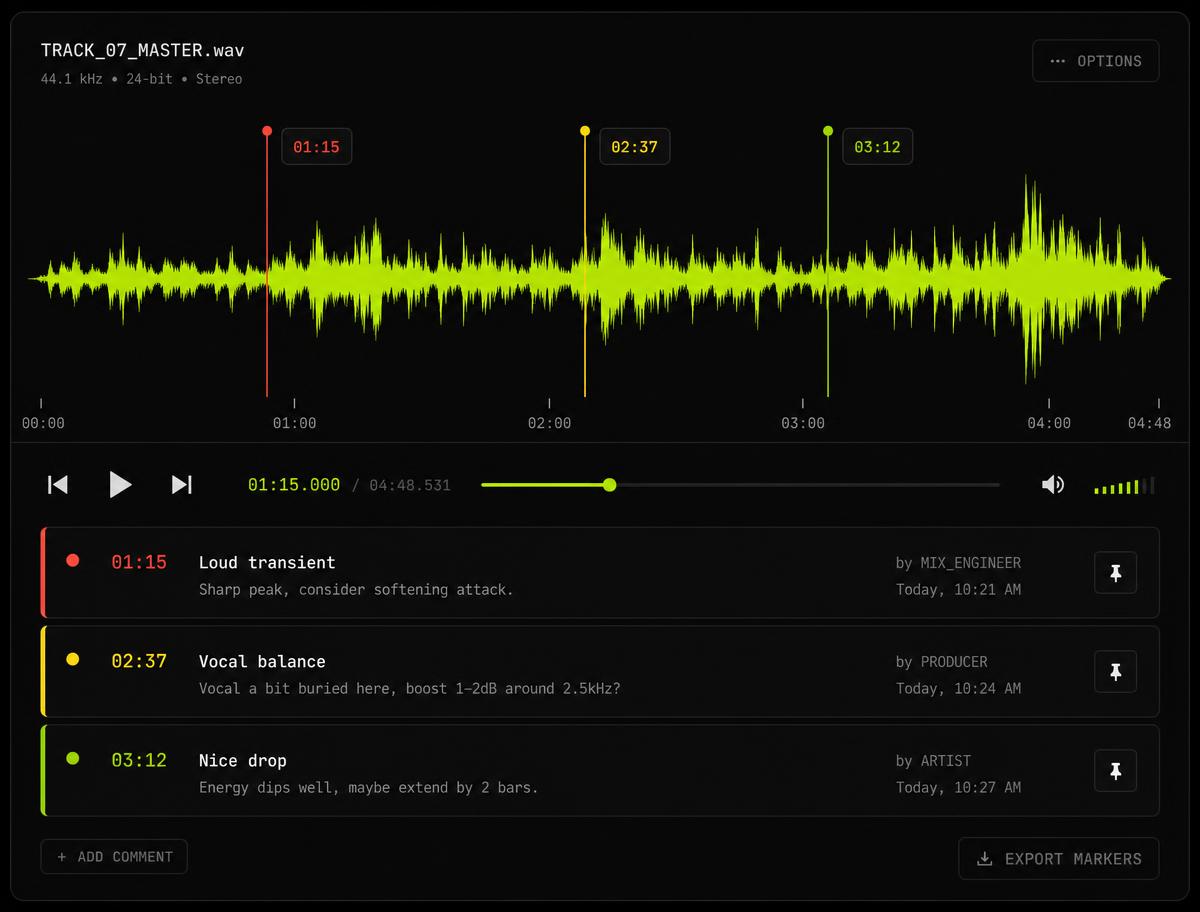Click the green marker handle dot on waveform

[828, 131]
